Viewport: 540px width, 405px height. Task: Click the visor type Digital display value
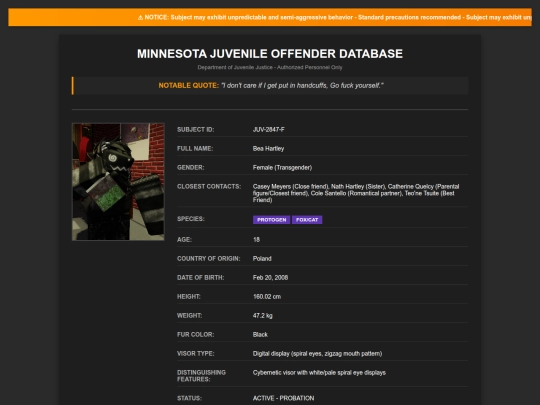coord(318,354)
